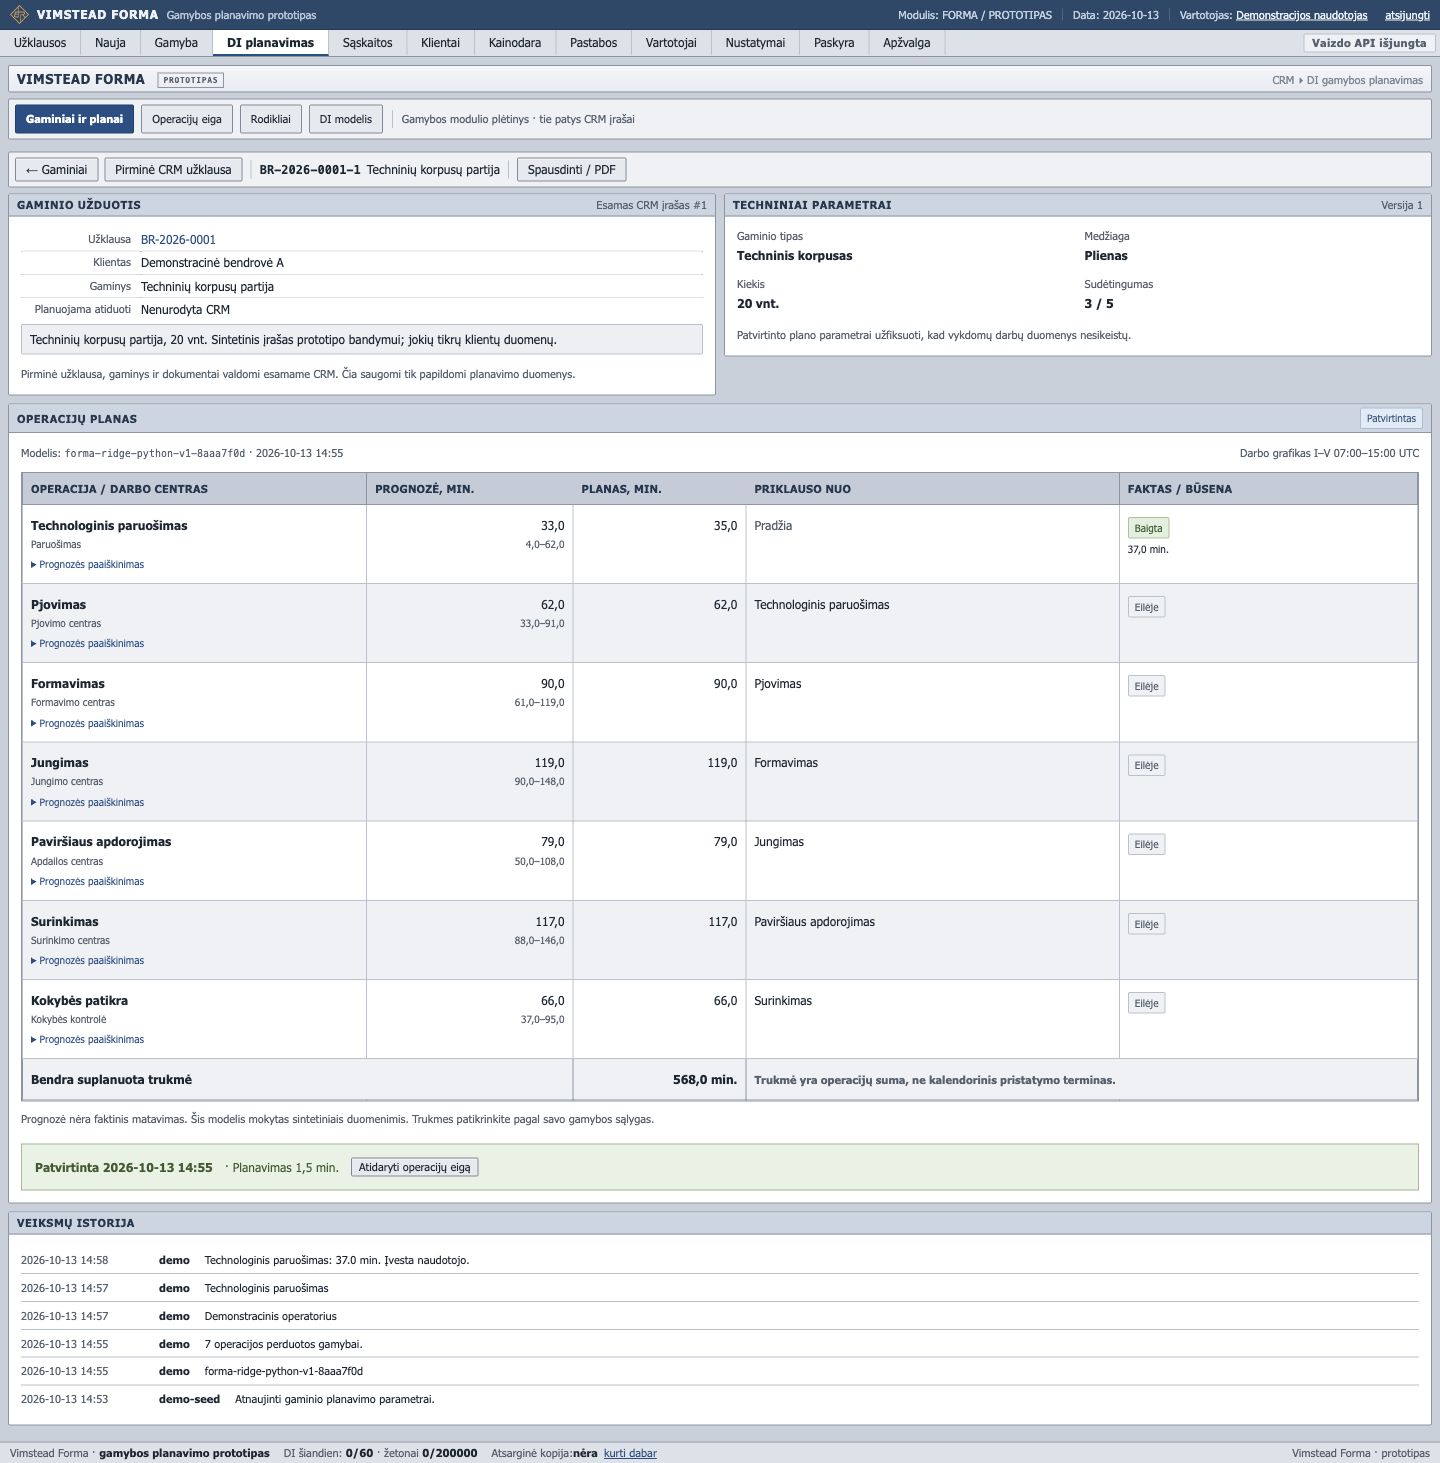
Task: Open the Klientai tab
Action: [440, 43]
